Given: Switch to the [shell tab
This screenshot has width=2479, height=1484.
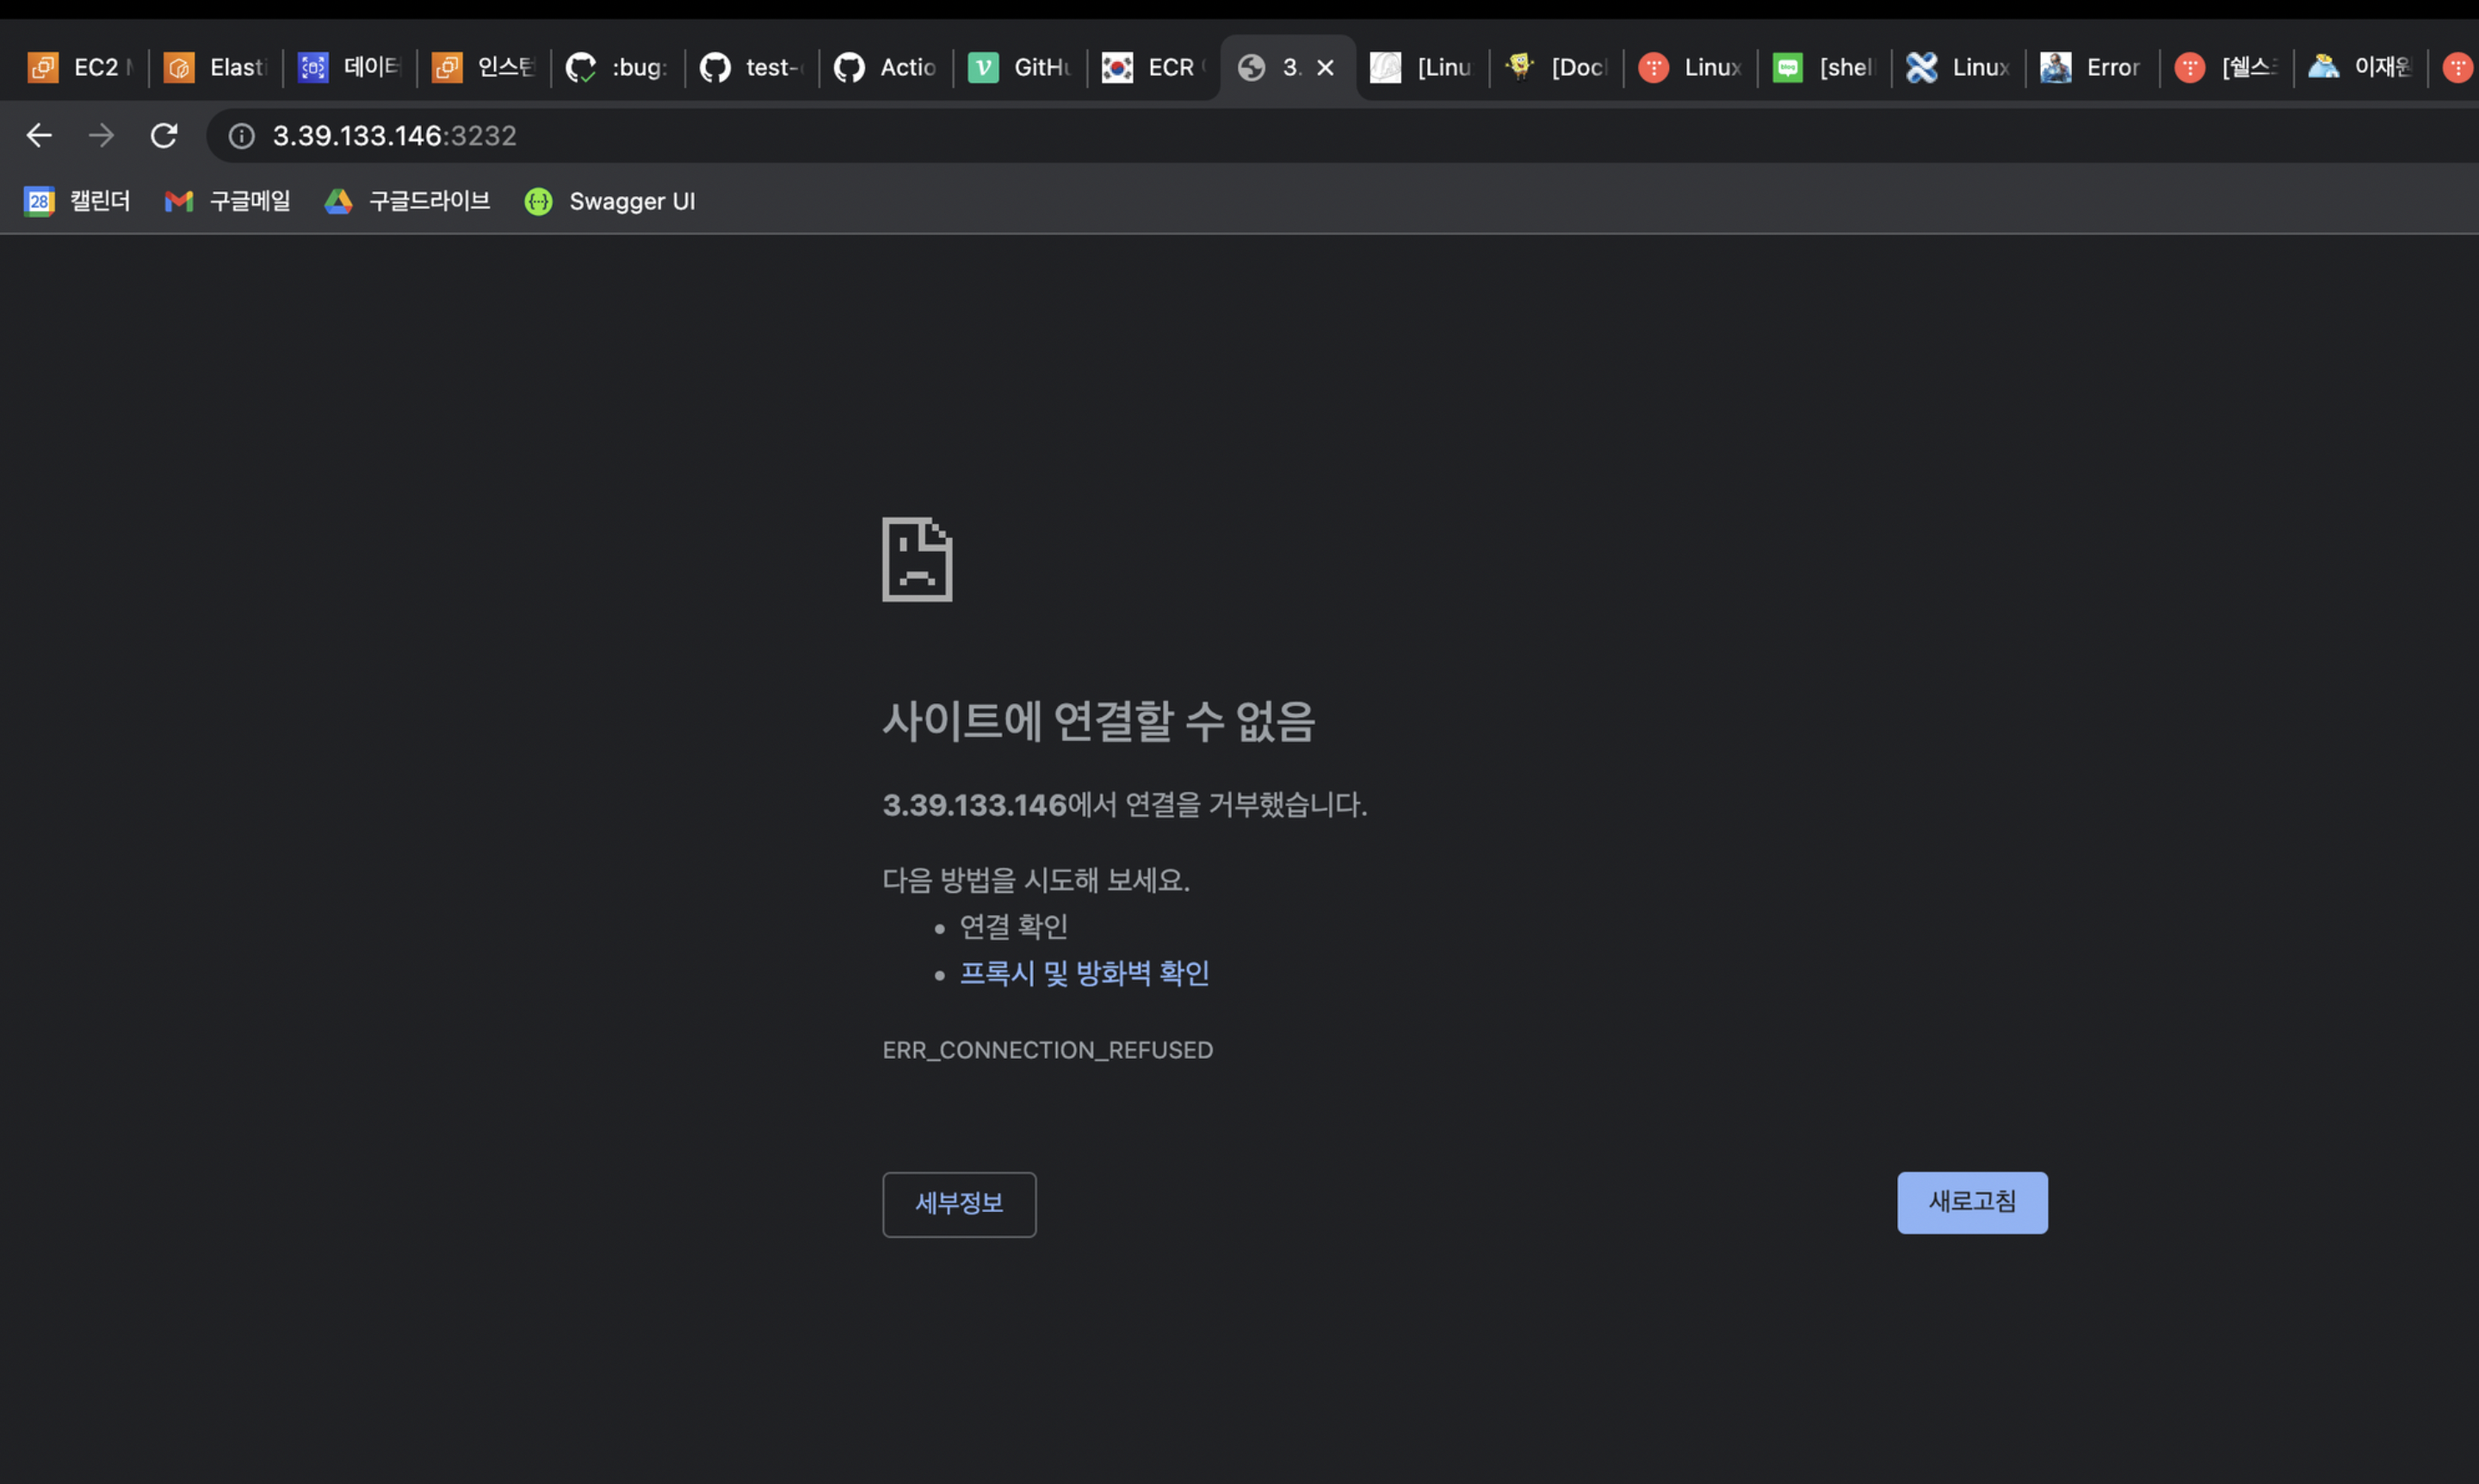Looking at the screenshot, I should coord(1824,67).
